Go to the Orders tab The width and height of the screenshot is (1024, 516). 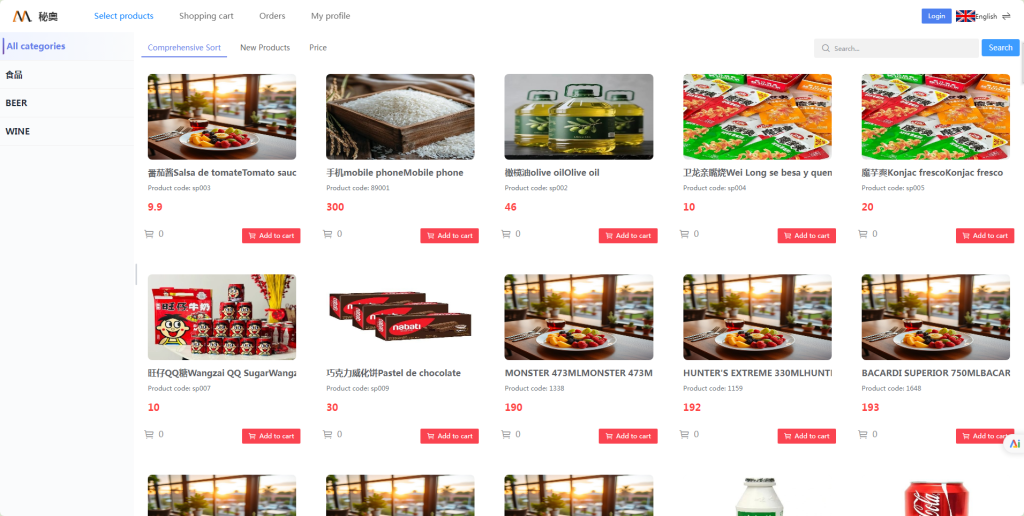point(272,16)
